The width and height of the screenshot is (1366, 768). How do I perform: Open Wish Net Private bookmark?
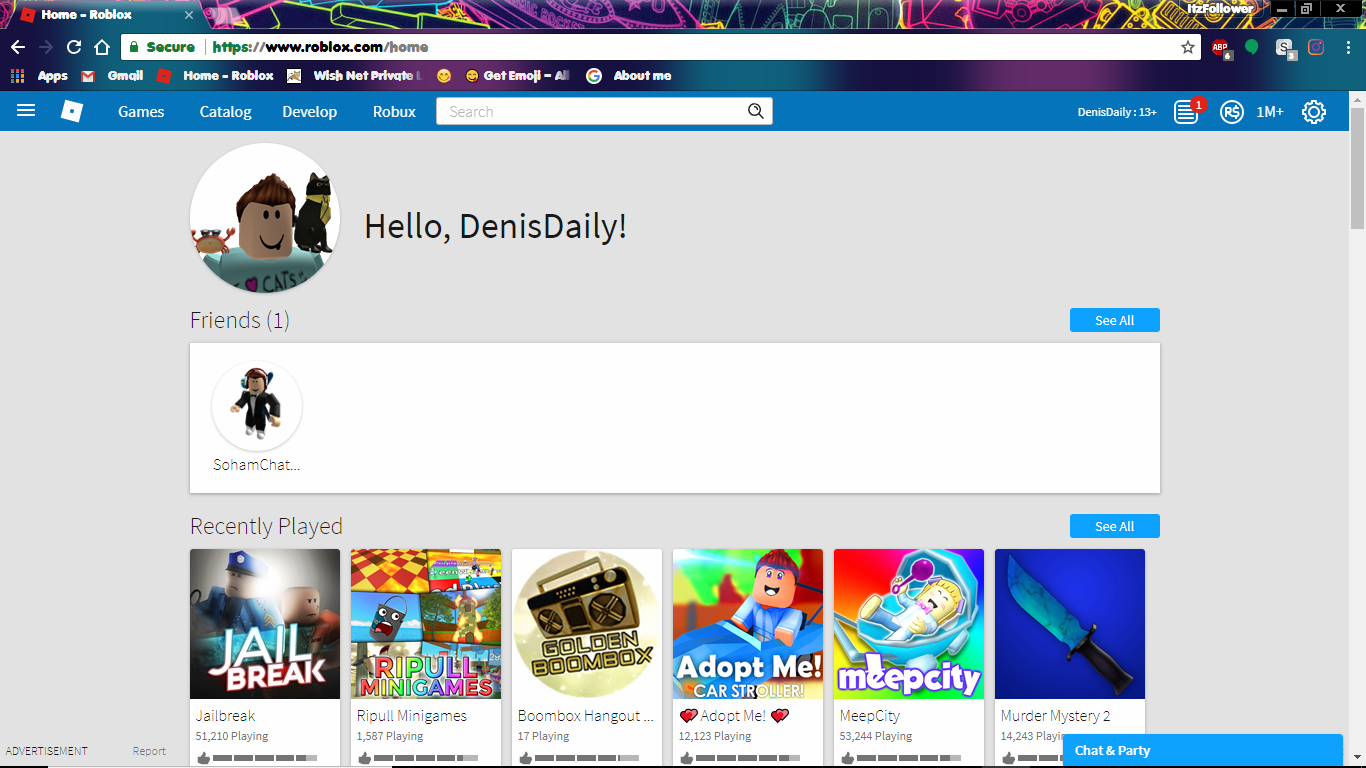click(x=355, y=75)
